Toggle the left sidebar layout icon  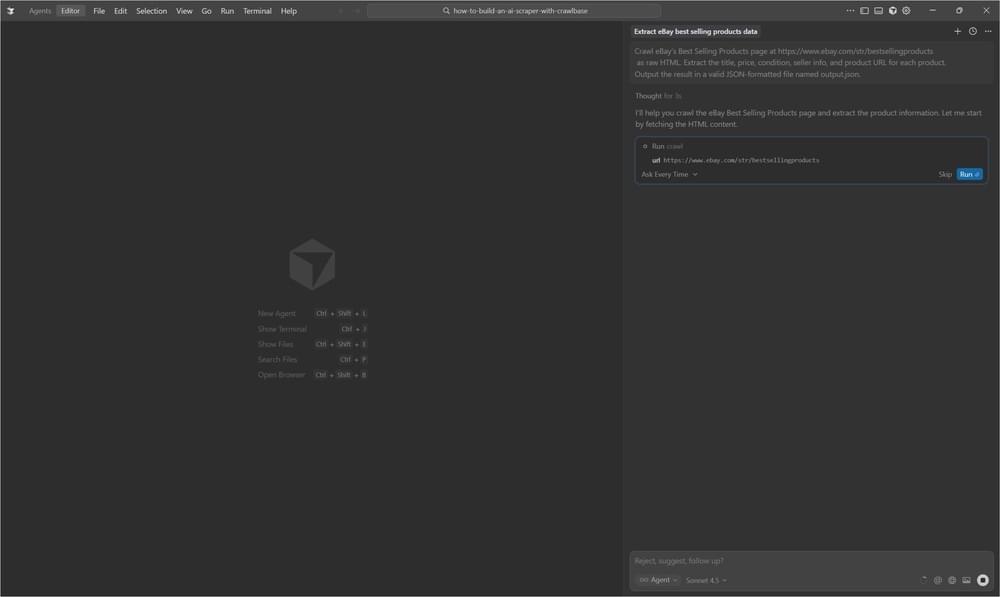(866, 11)
